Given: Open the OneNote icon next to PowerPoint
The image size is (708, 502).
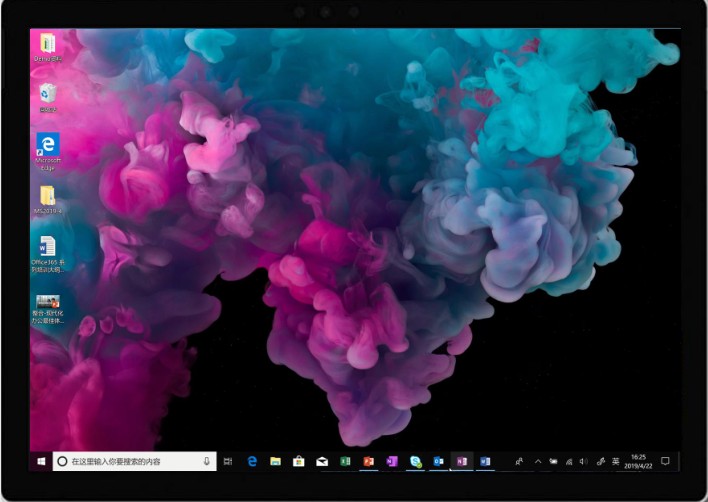Looking at the screenshot, I should click(392, 461).
